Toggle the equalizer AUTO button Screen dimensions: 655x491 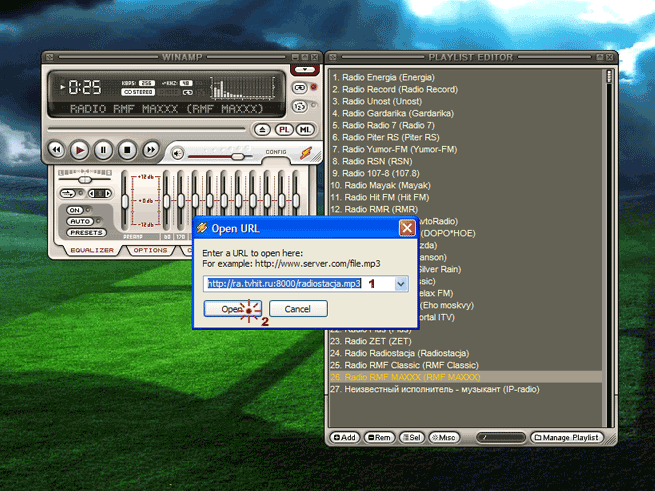click(x=80, y=221)
